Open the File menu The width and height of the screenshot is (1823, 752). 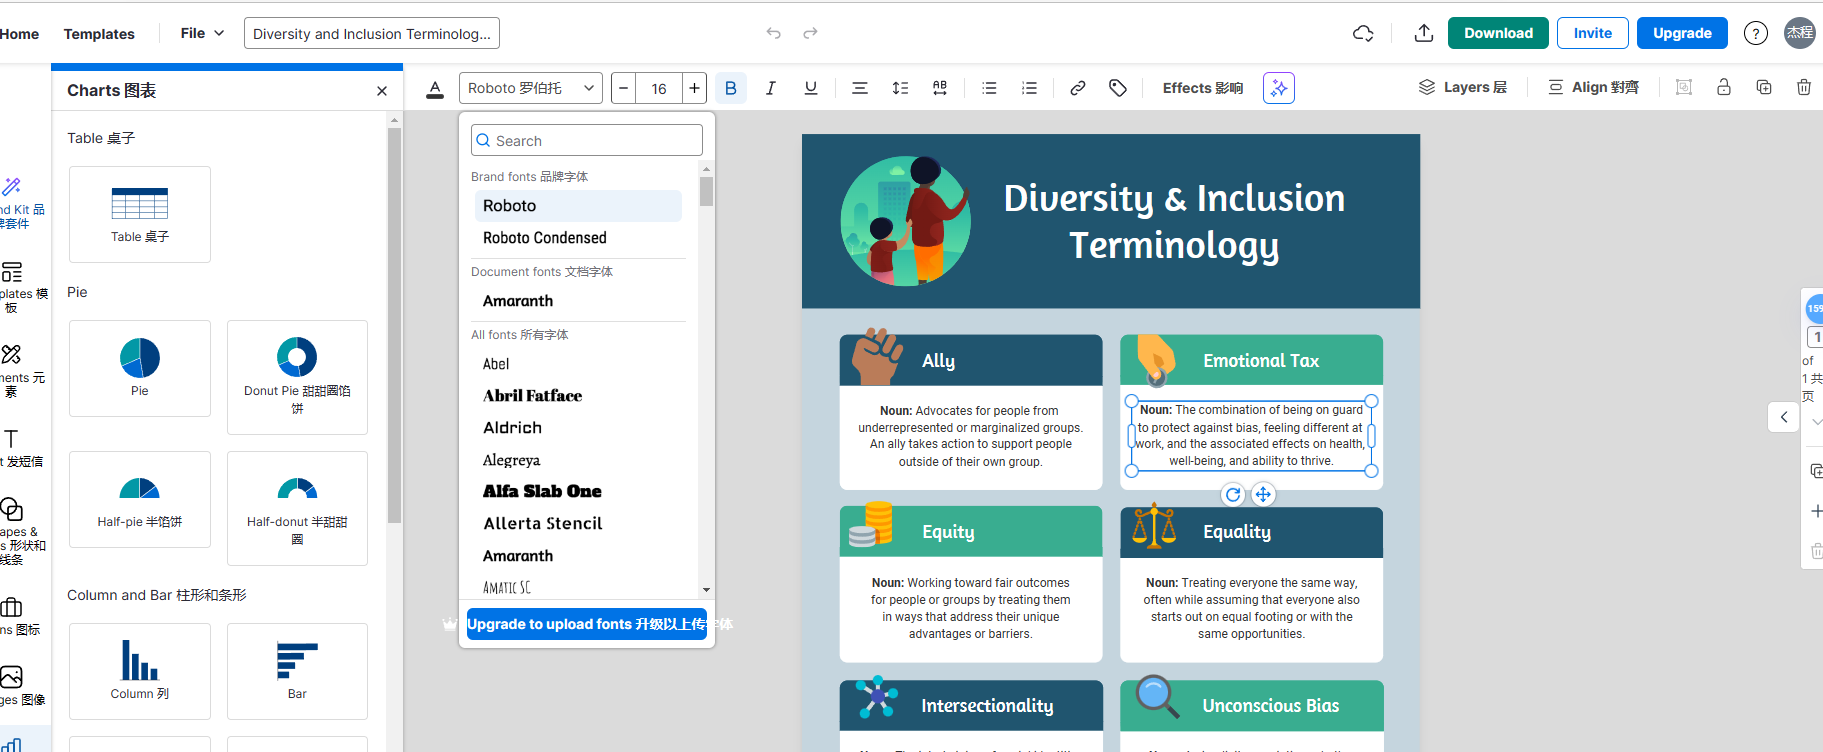[202, 33]
